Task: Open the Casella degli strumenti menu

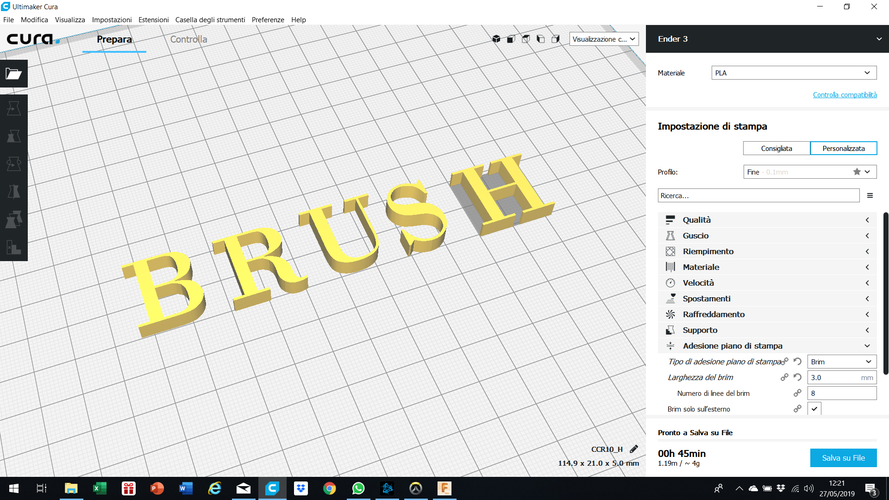Action: (x=210, y=20)
